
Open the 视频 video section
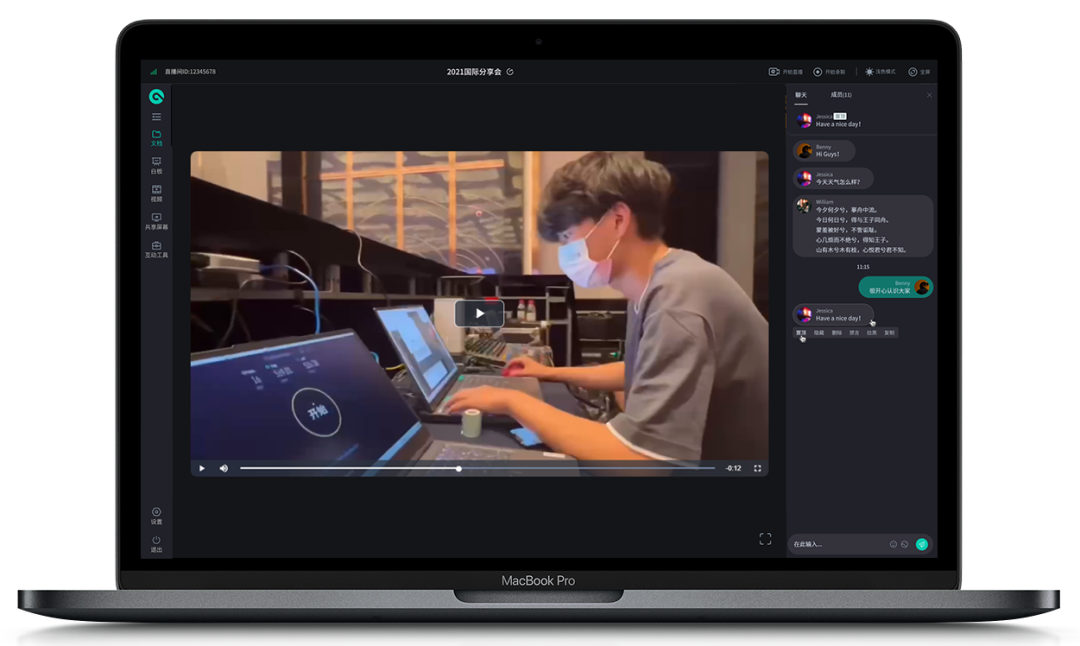click(x=156, y=194)
